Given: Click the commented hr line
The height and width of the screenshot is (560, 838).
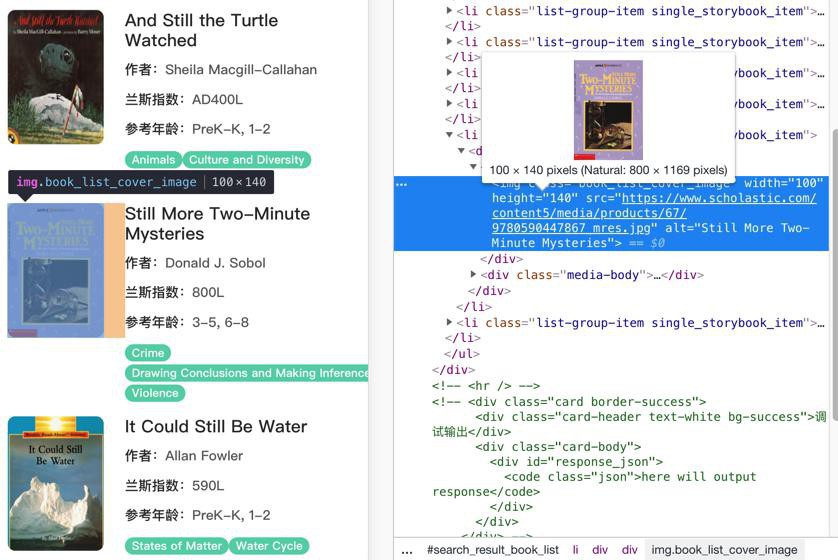Looking at the screenshot, I should 486,386.
